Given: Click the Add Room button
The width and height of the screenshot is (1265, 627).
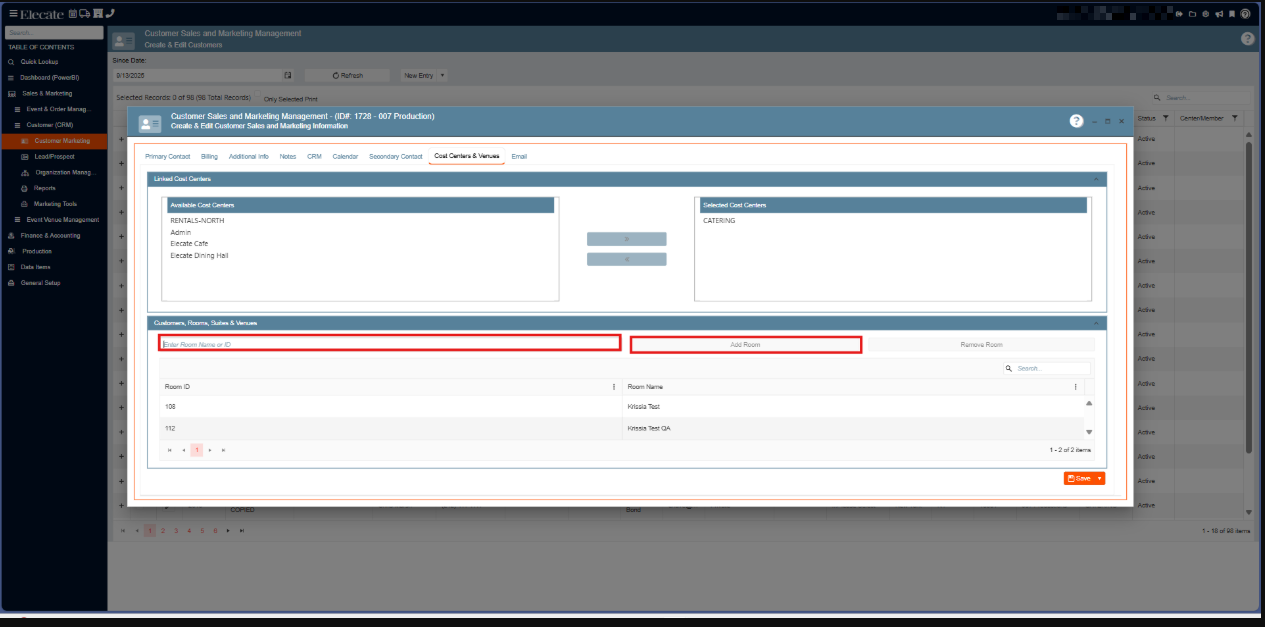Looking at the screenshot, I should tap(745, 345).
